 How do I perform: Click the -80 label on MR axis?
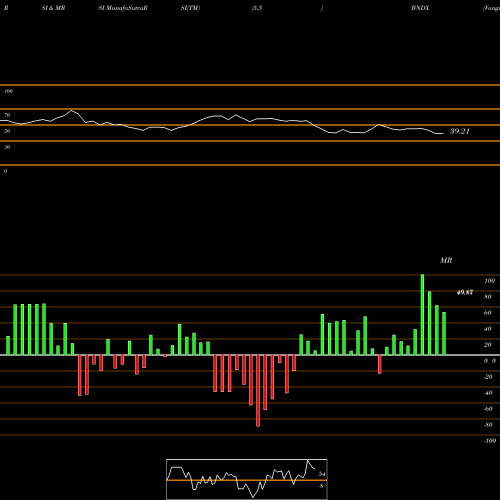click(x=488, y=425)
